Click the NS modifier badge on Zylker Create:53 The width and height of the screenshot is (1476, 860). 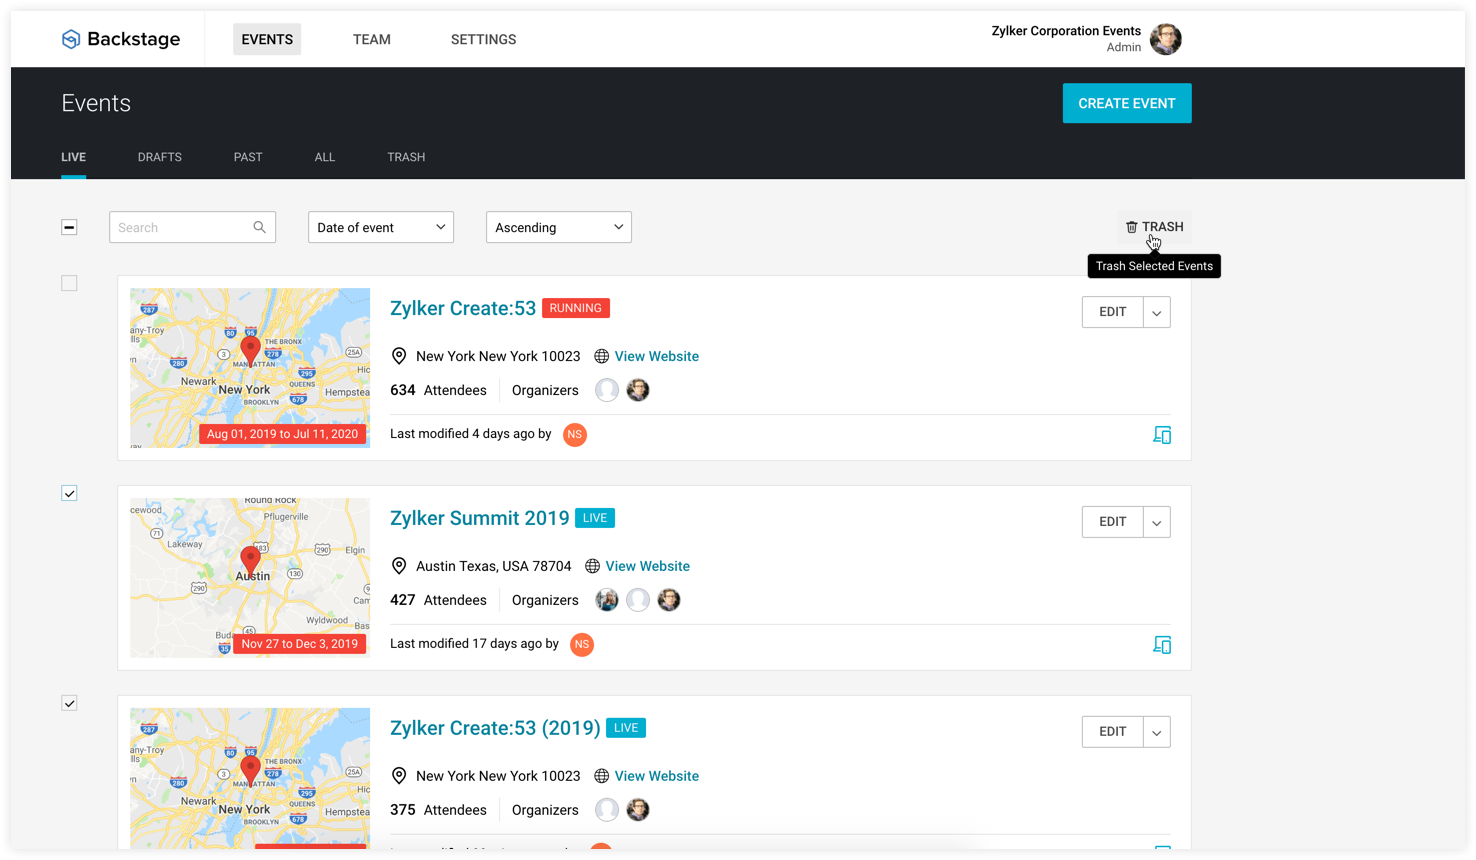(575, 434)
